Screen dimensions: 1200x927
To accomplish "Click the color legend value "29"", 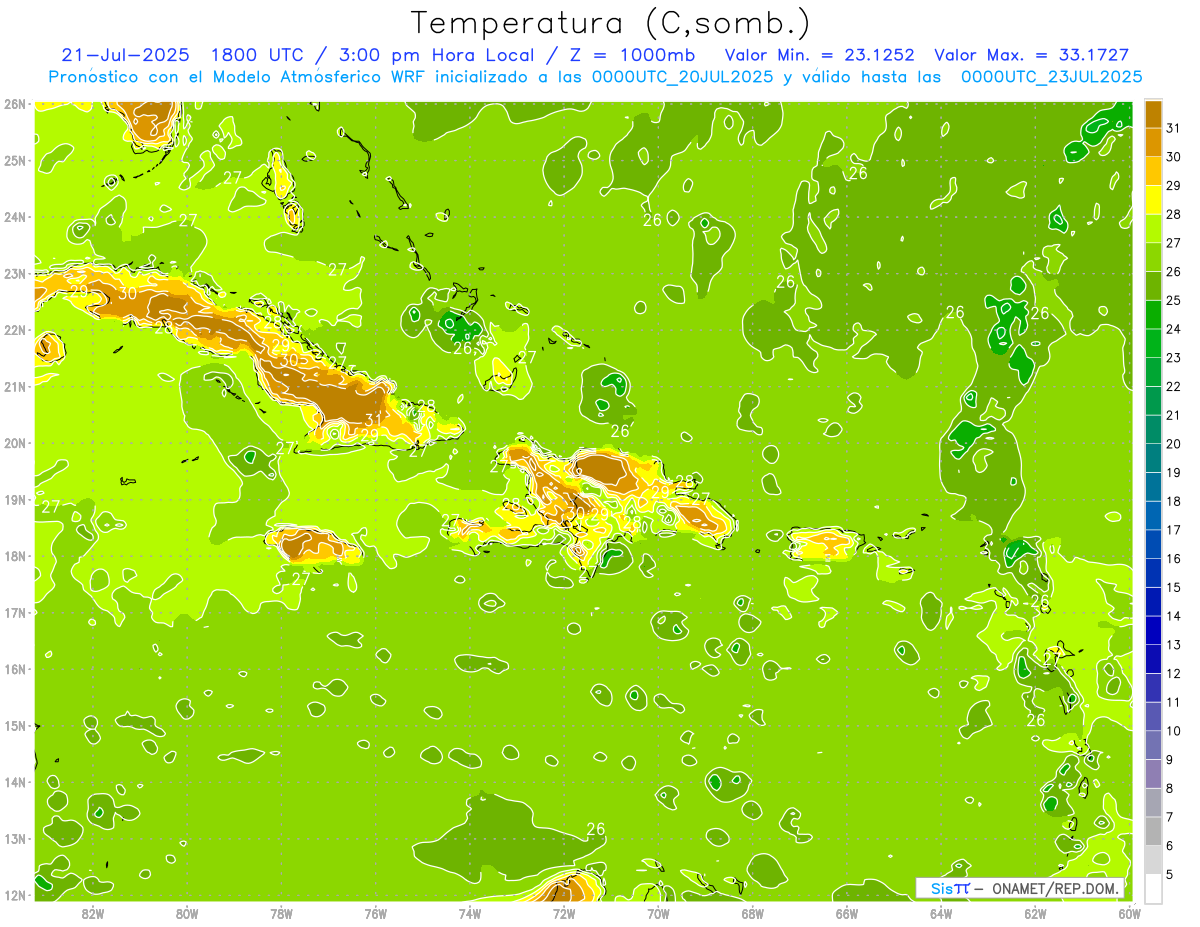I will 1174,186.
